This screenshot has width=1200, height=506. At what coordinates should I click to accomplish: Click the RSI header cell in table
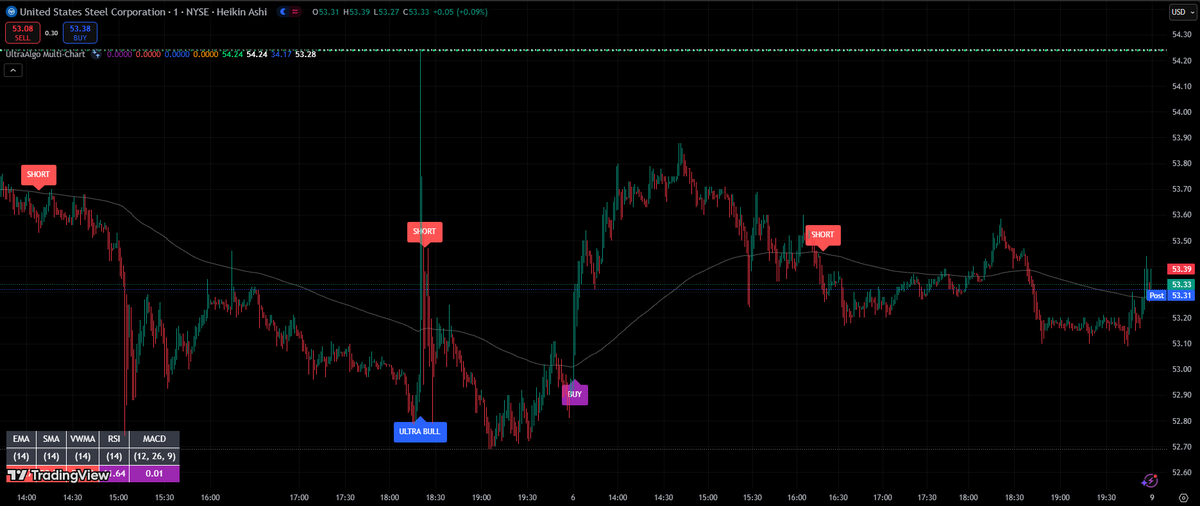click(x=114, y=439)
